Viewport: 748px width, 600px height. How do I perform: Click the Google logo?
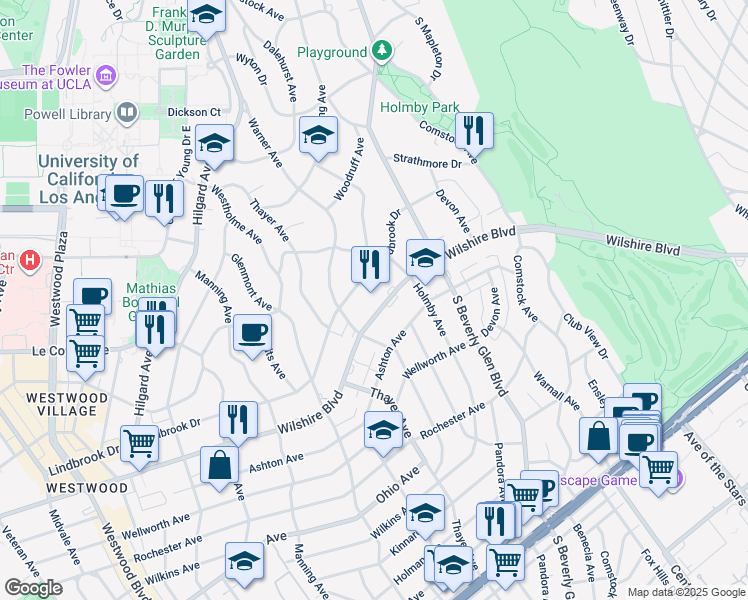(33, 588)
